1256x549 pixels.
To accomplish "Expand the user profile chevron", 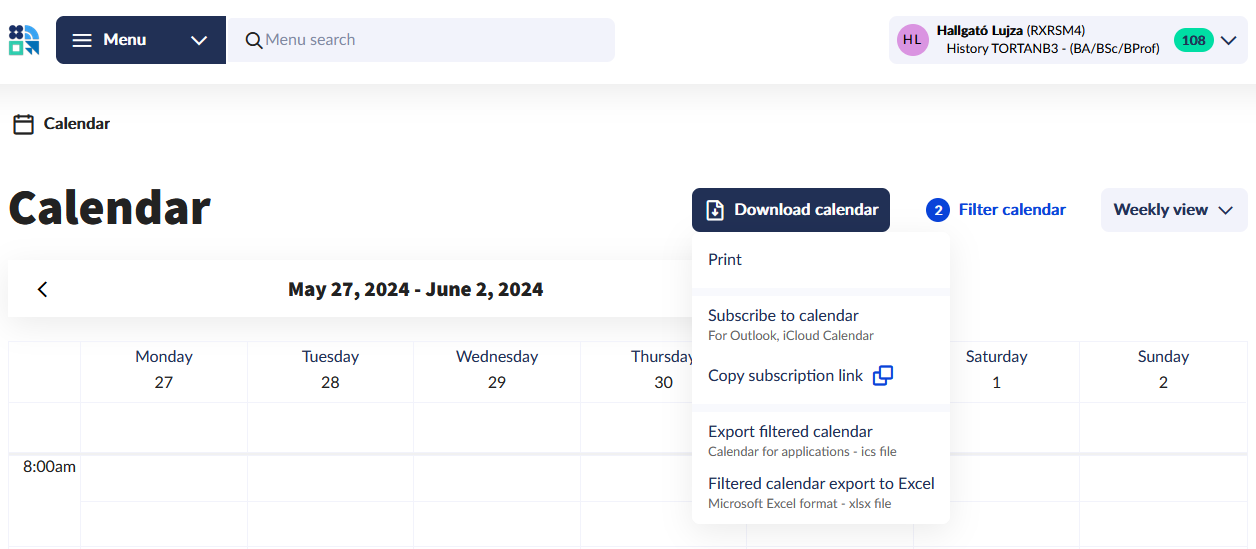I will pos(1229,40).
